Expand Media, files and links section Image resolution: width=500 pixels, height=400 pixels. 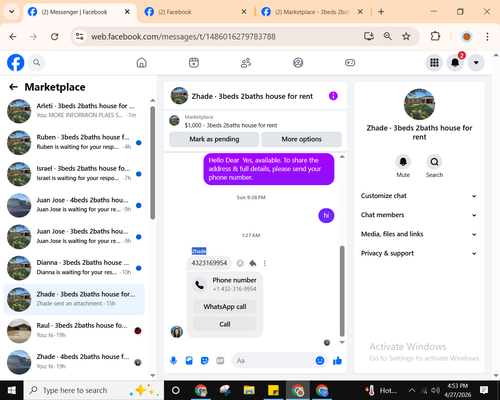click(419, 234)
